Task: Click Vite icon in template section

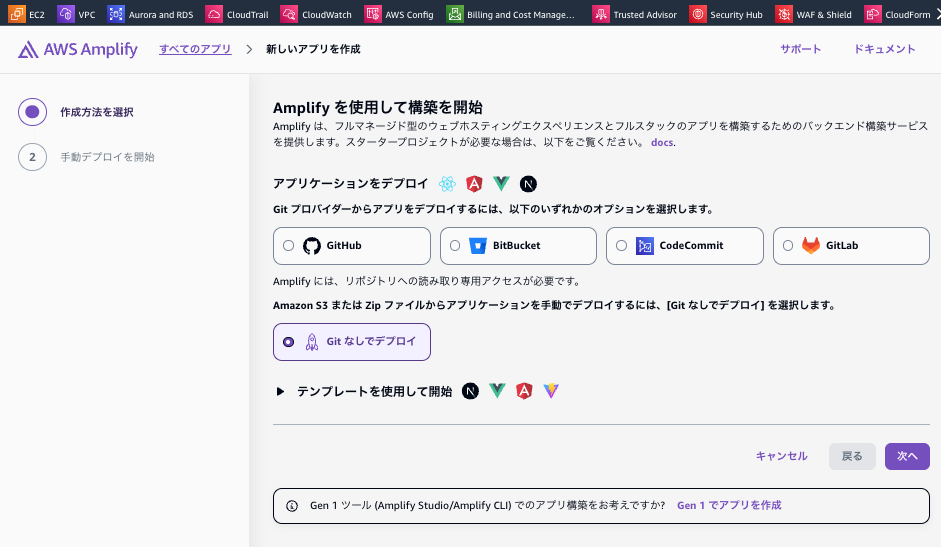Action: [551, 391]
